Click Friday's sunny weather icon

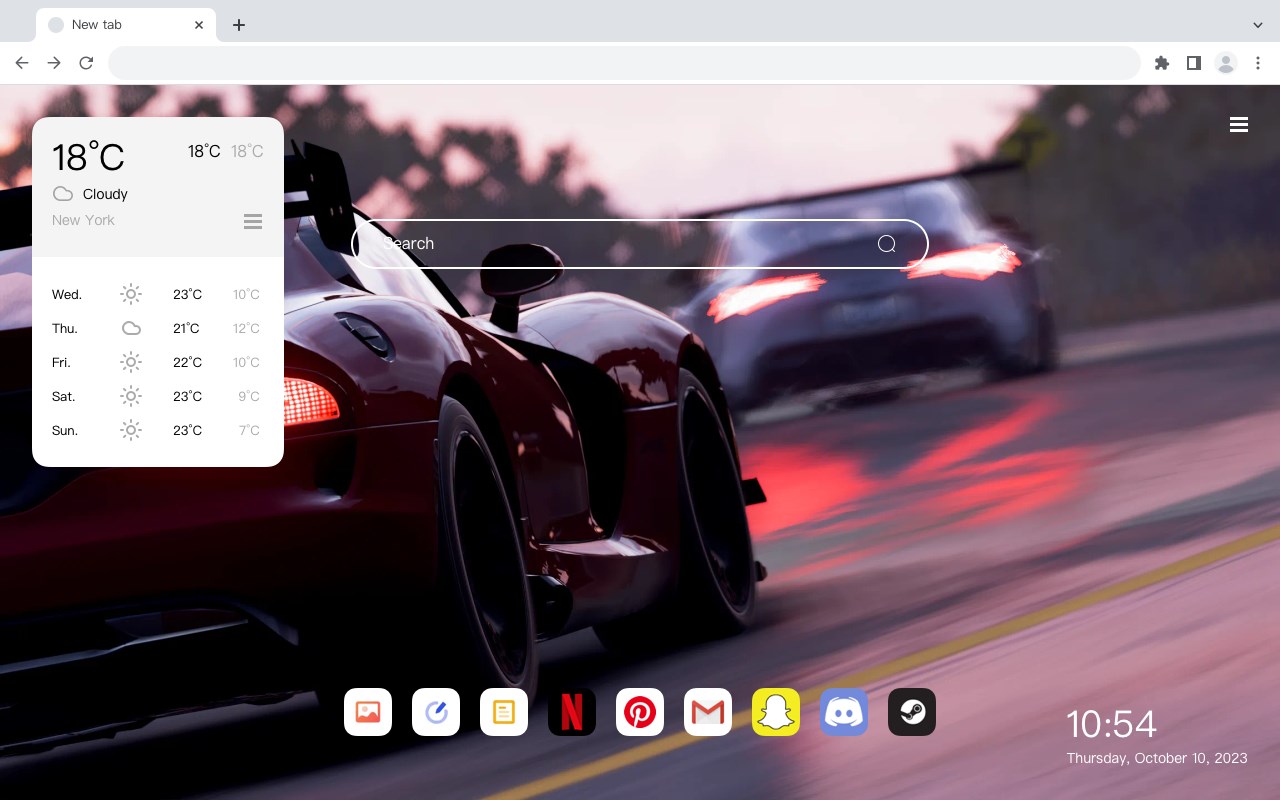click(131, 362)
